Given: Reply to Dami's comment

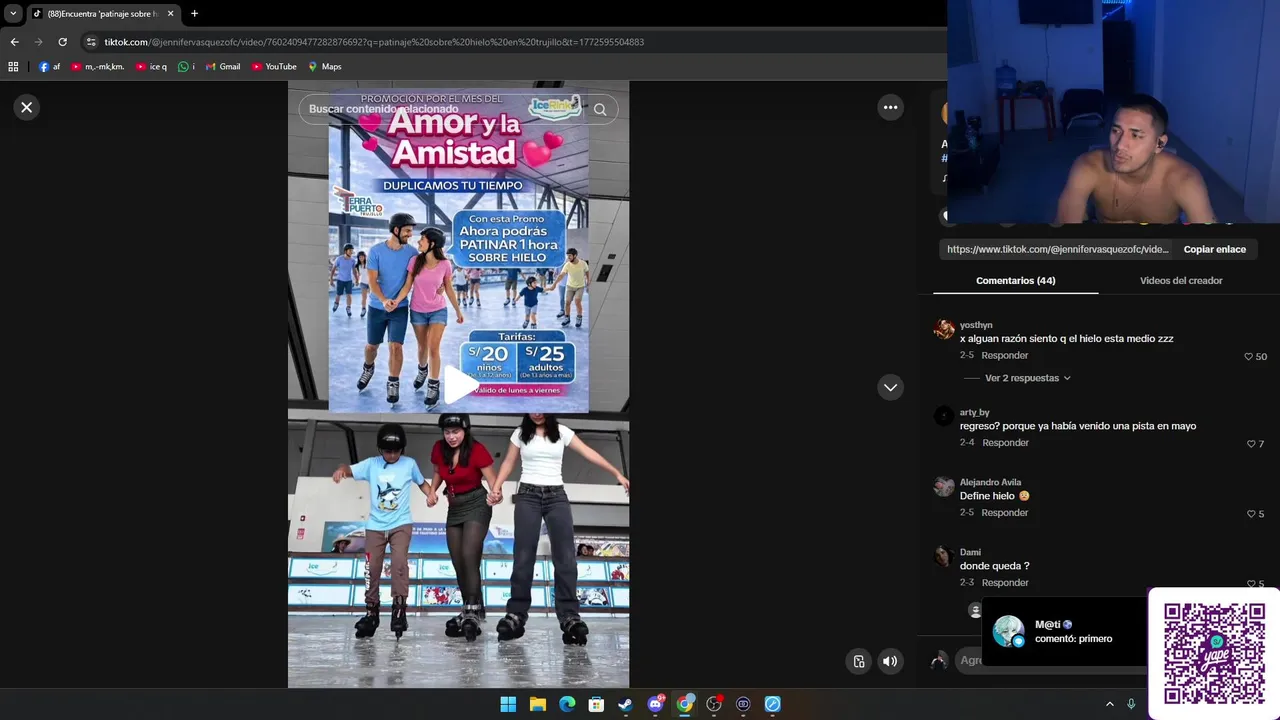Looking at the screenshot, I should coord(1005,583).
